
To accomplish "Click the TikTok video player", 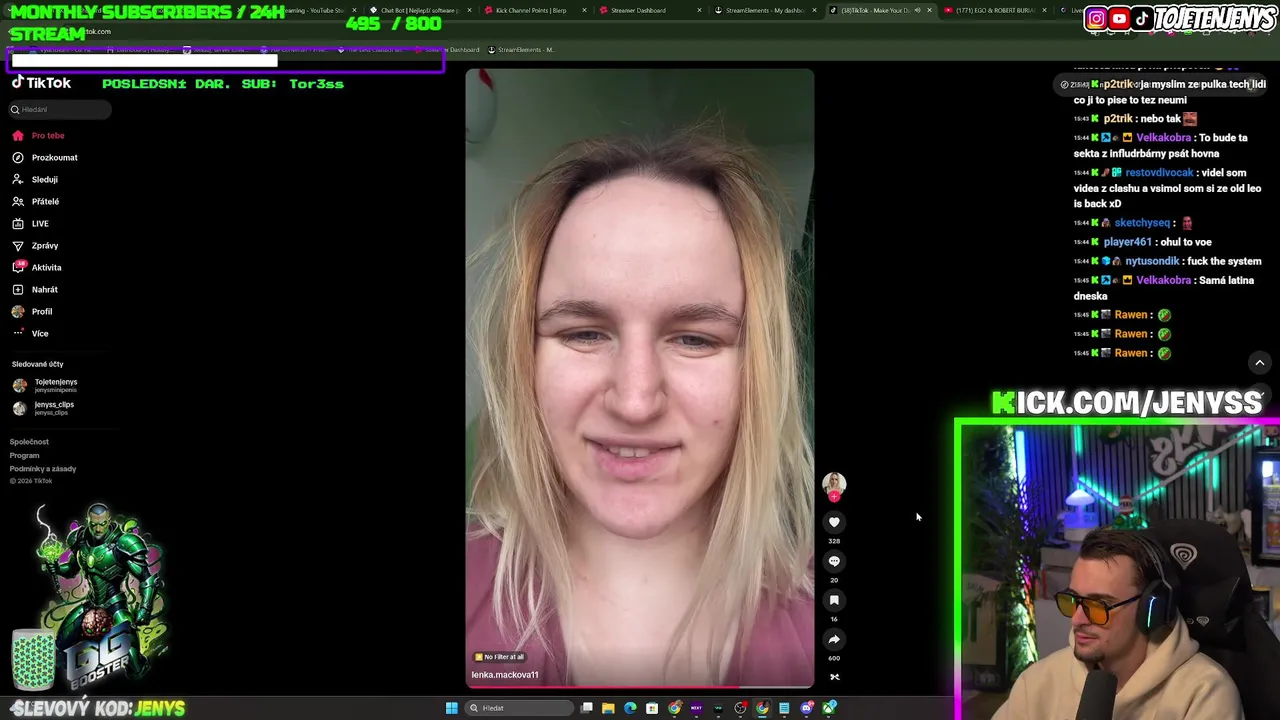I will coord(640,378).
